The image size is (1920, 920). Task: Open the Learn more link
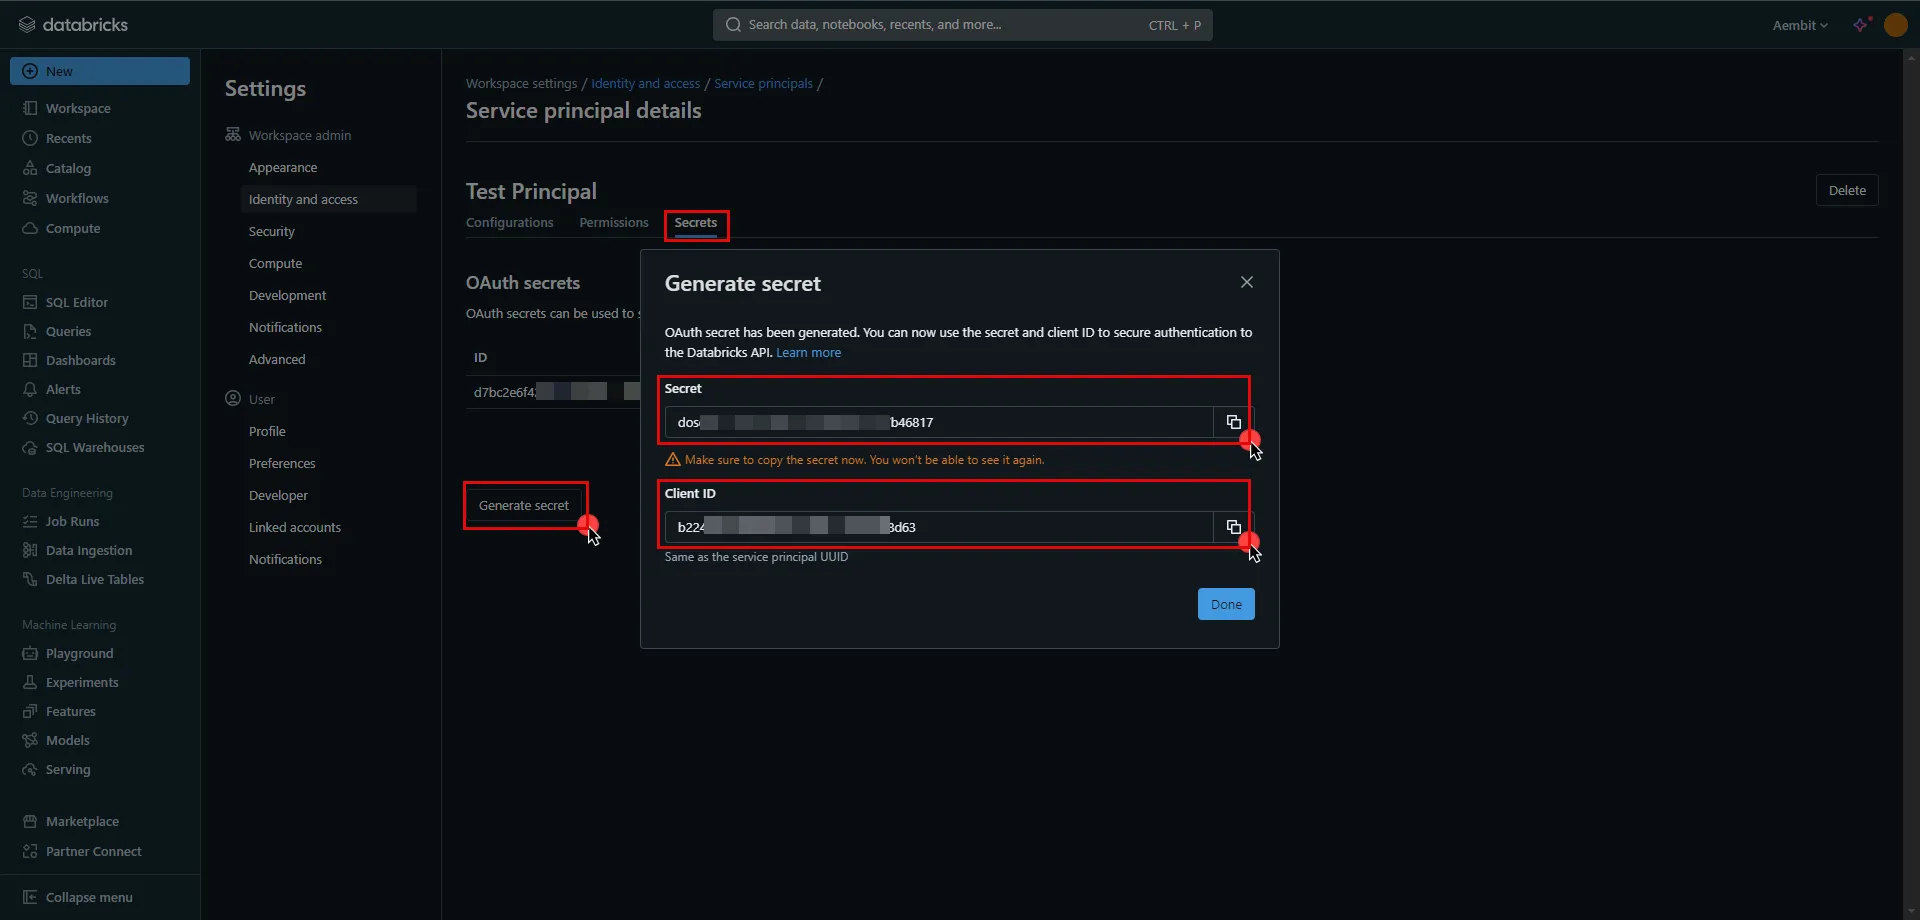(808, 352)
